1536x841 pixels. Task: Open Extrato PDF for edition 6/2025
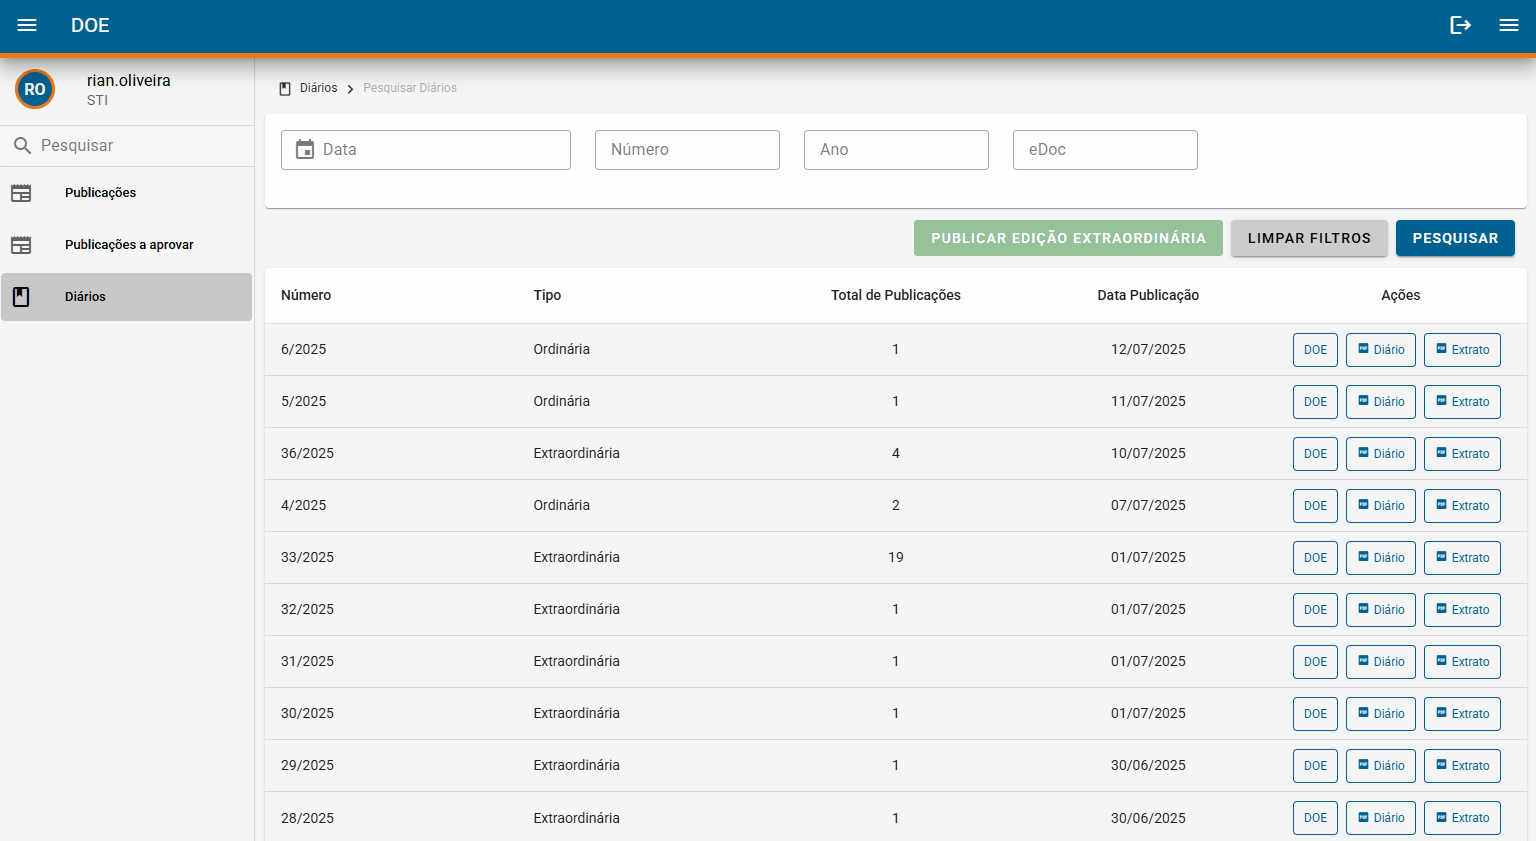pyautogui.click(x=1462, y=350)
